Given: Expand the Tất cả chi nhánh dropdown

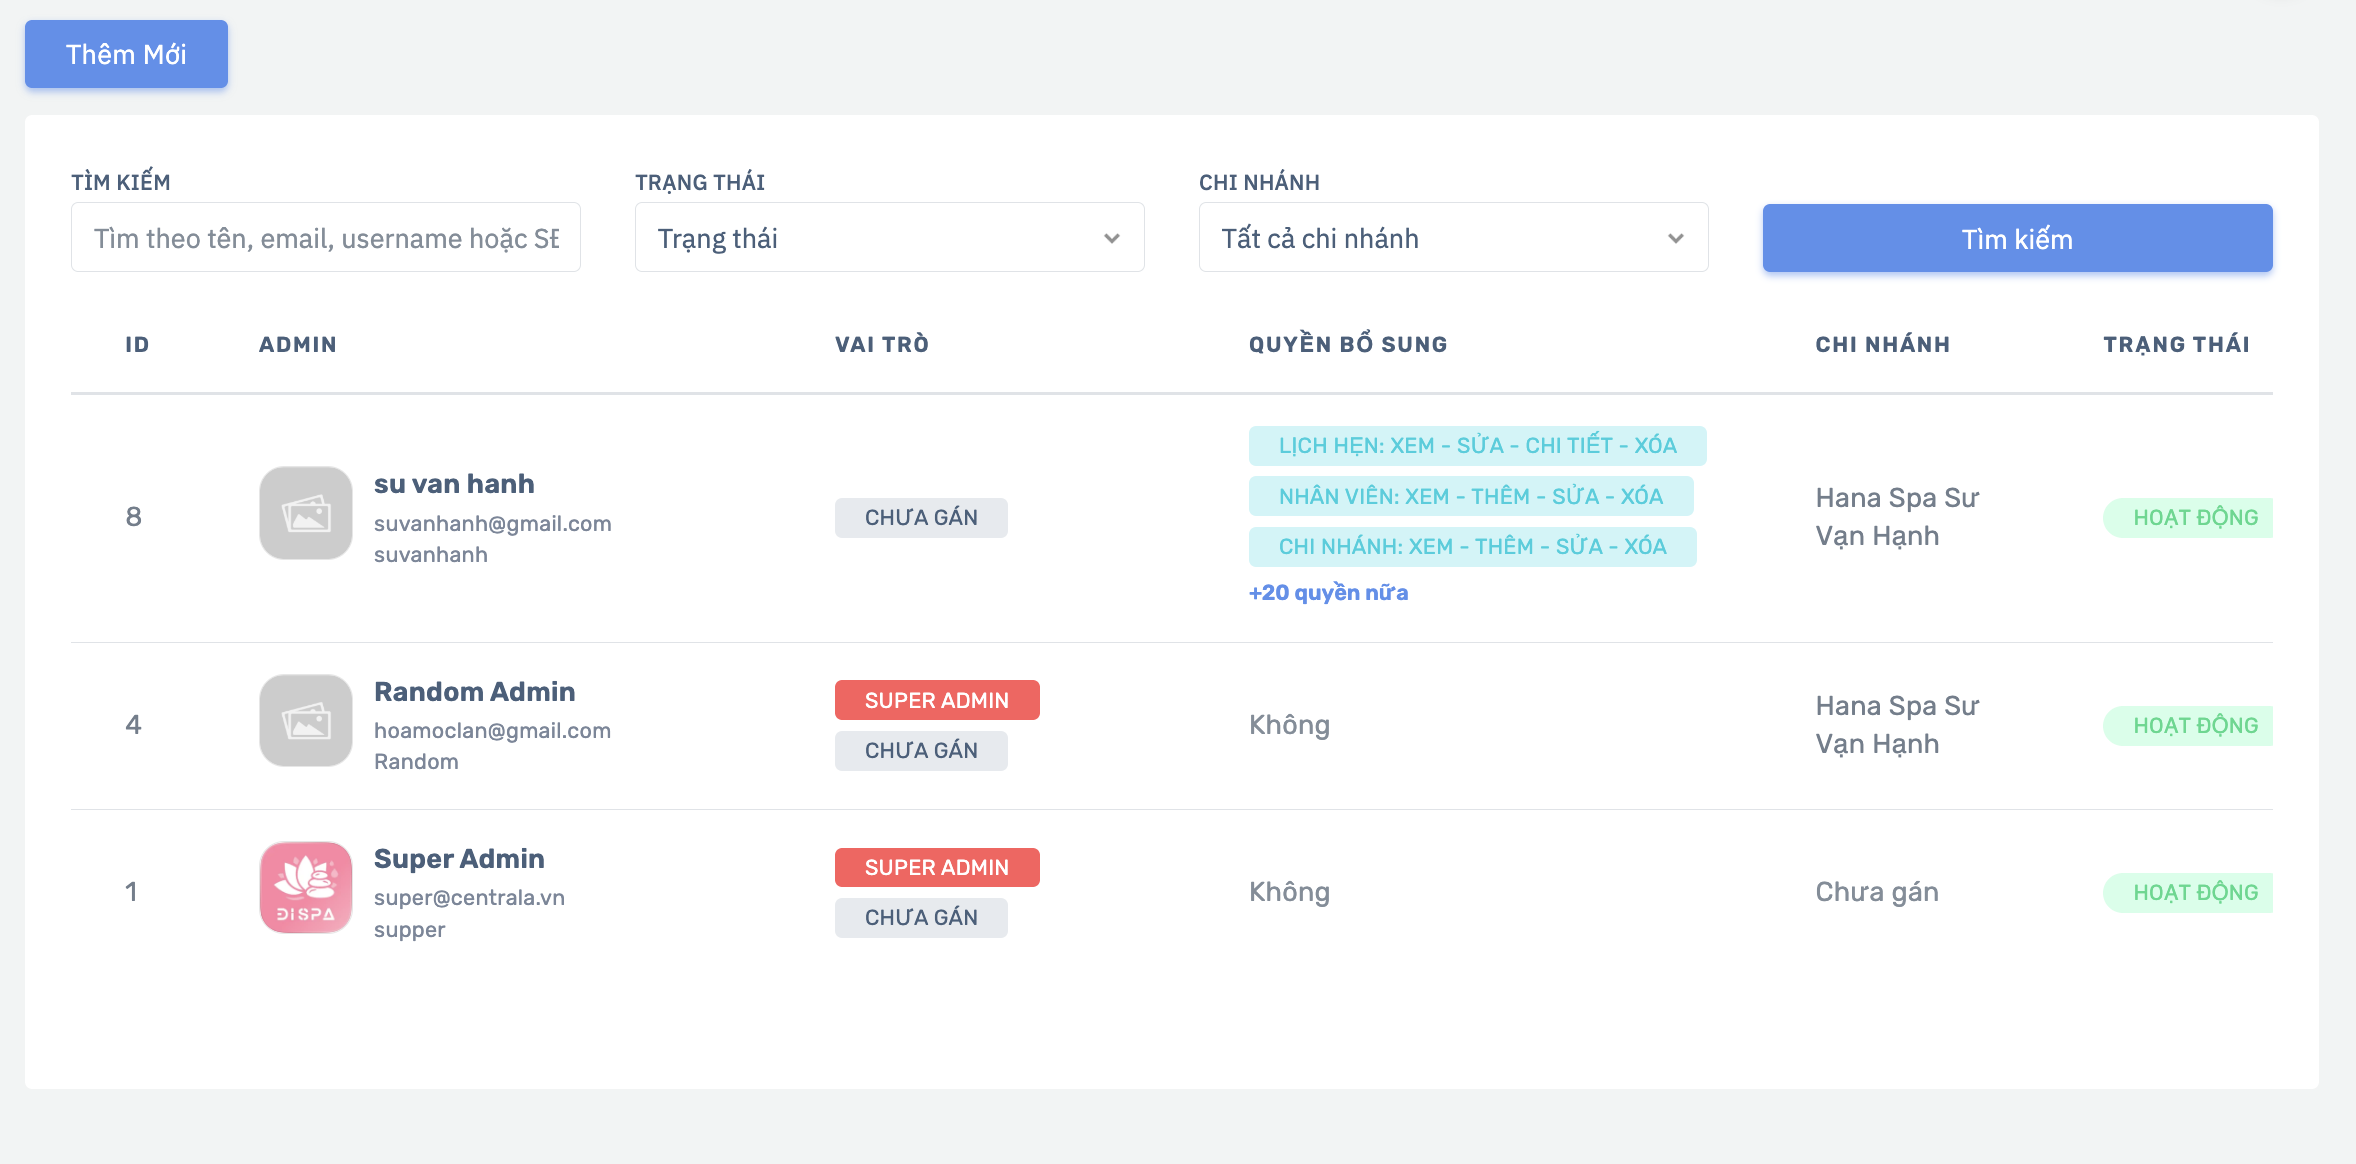Looking at the screenshot, I should pyautogui.click(x=1453, y=238).
